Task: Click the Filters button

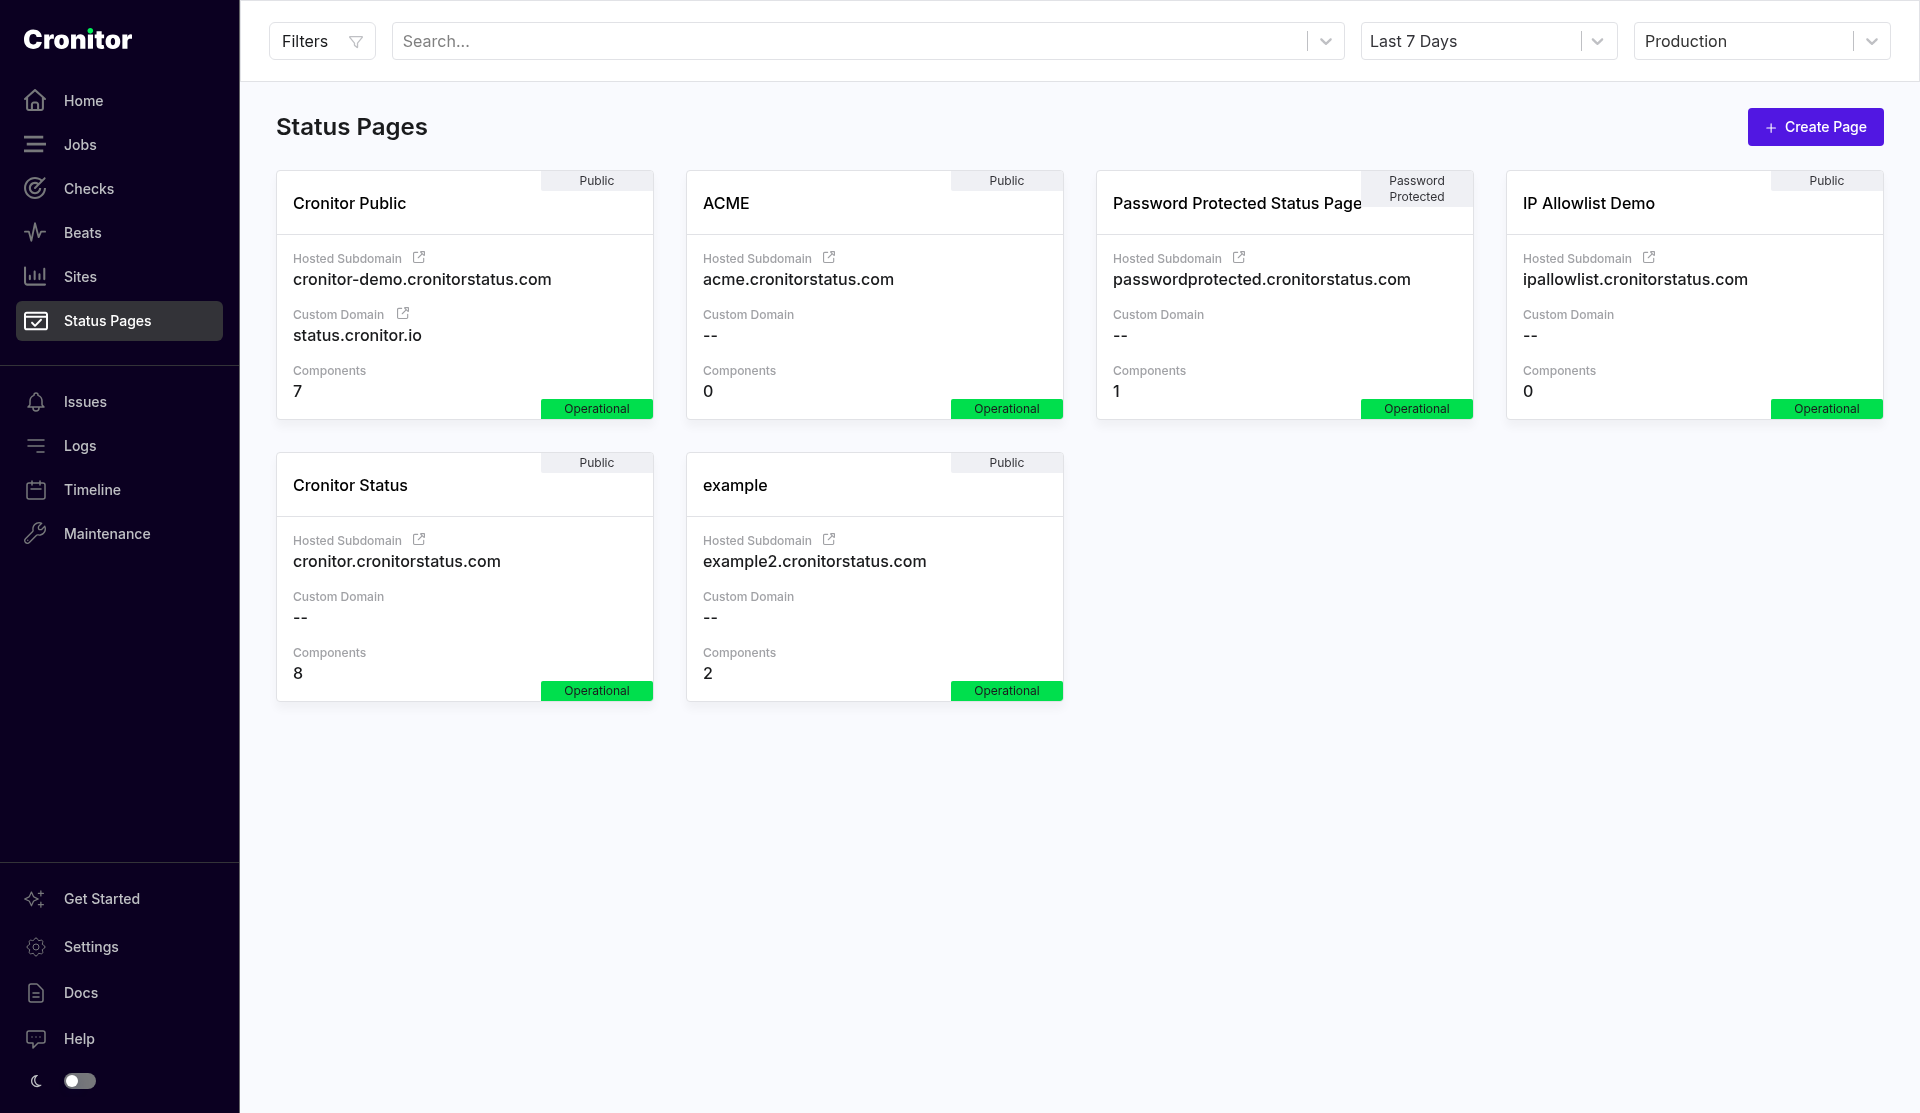Action: tap(322, 41)
